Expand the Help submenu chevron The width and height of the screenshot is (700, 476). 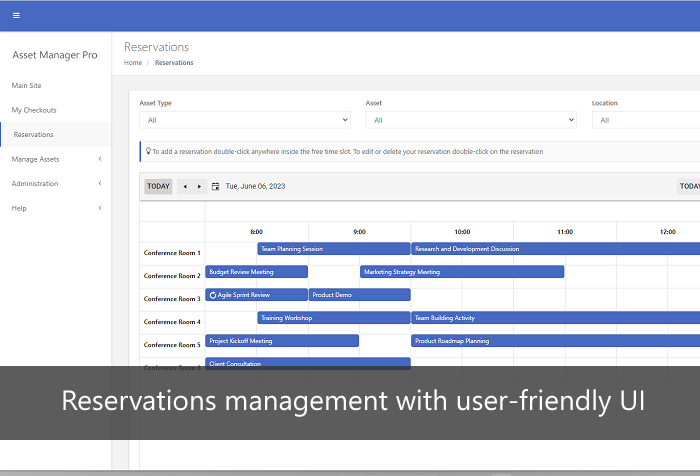coord(100,208)
